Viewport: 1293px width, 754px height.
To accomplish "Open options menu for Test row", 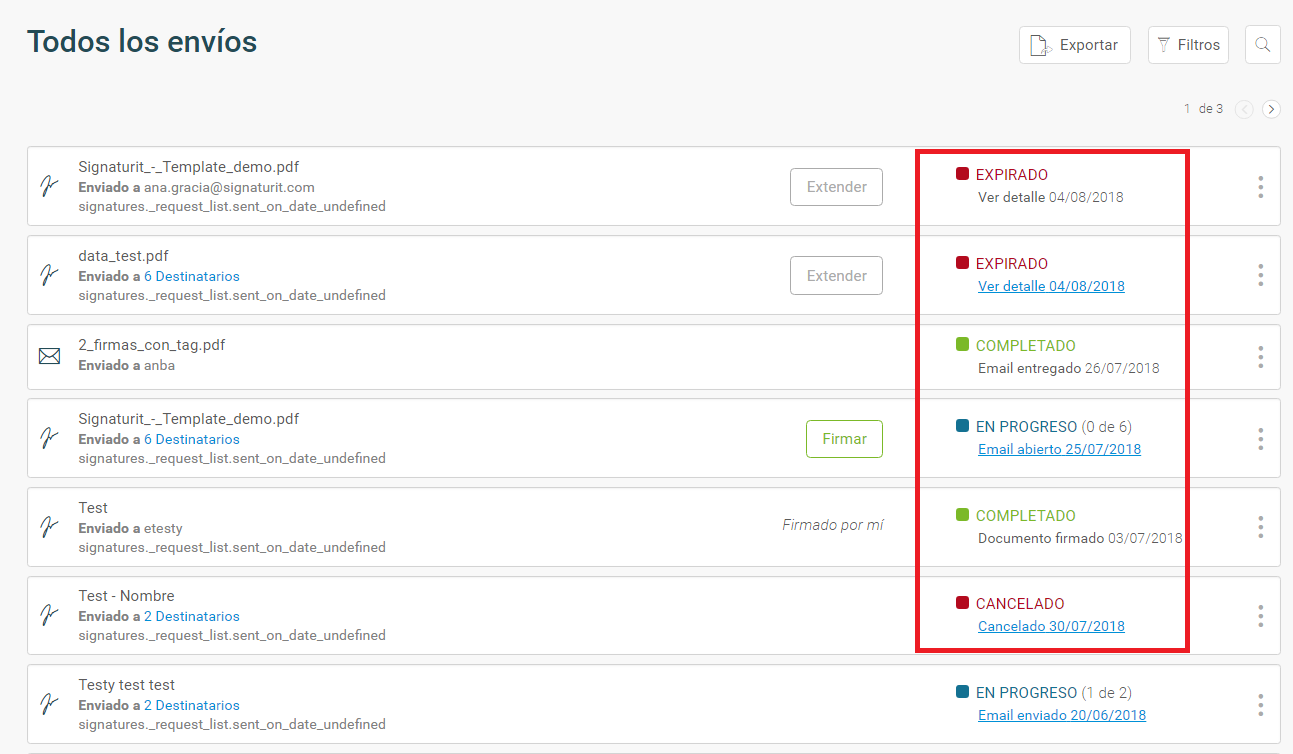I will [x=1260, y=527].
